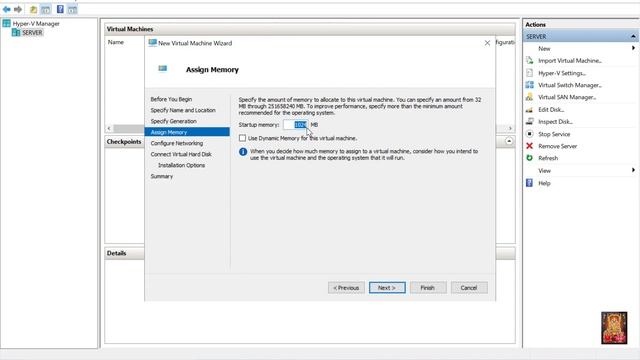Go to Specify Generation step

[173, 121]
